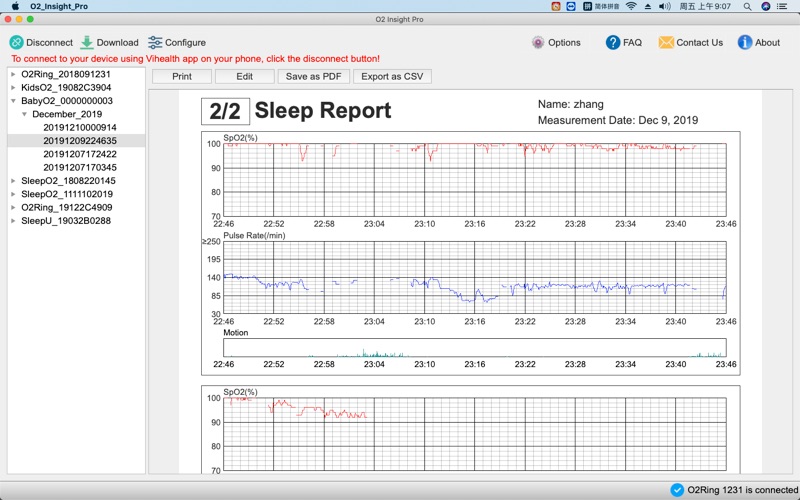
Task: Expand the SleepO2_1808220145 device
Action: click(x=13, y=181)
